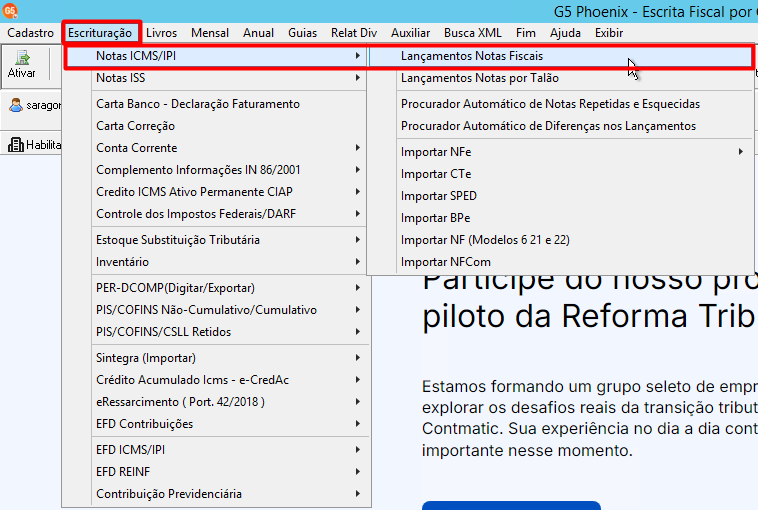Click the G5 application logo icon
Viewport: 758px width, 510px height.
(10, 10)
